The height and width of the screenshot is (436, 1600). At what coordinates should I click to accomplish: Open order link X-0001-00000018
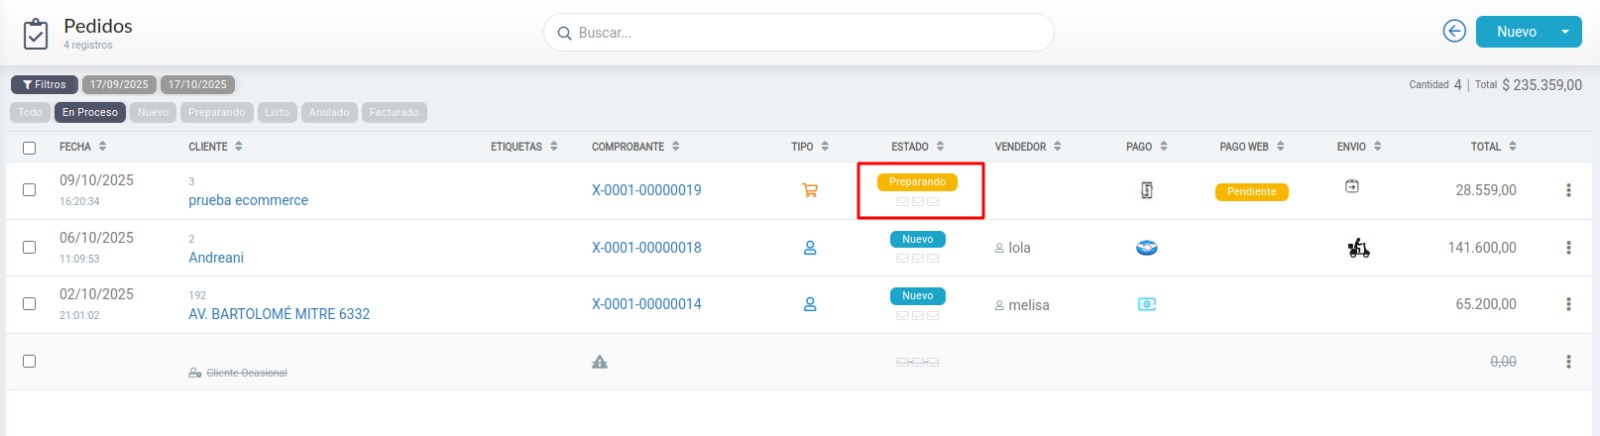[646, 248]
